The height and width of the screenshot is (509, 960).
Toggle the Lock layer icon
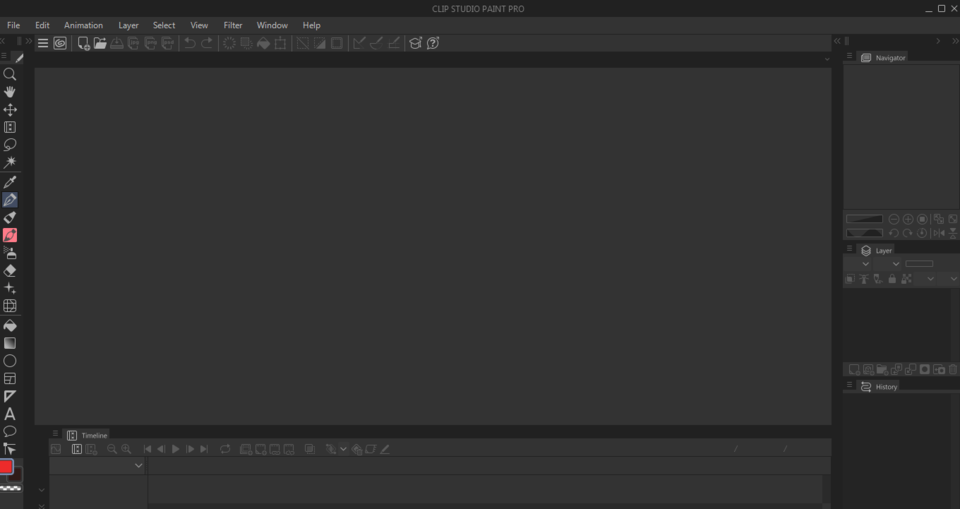[891, 279]
